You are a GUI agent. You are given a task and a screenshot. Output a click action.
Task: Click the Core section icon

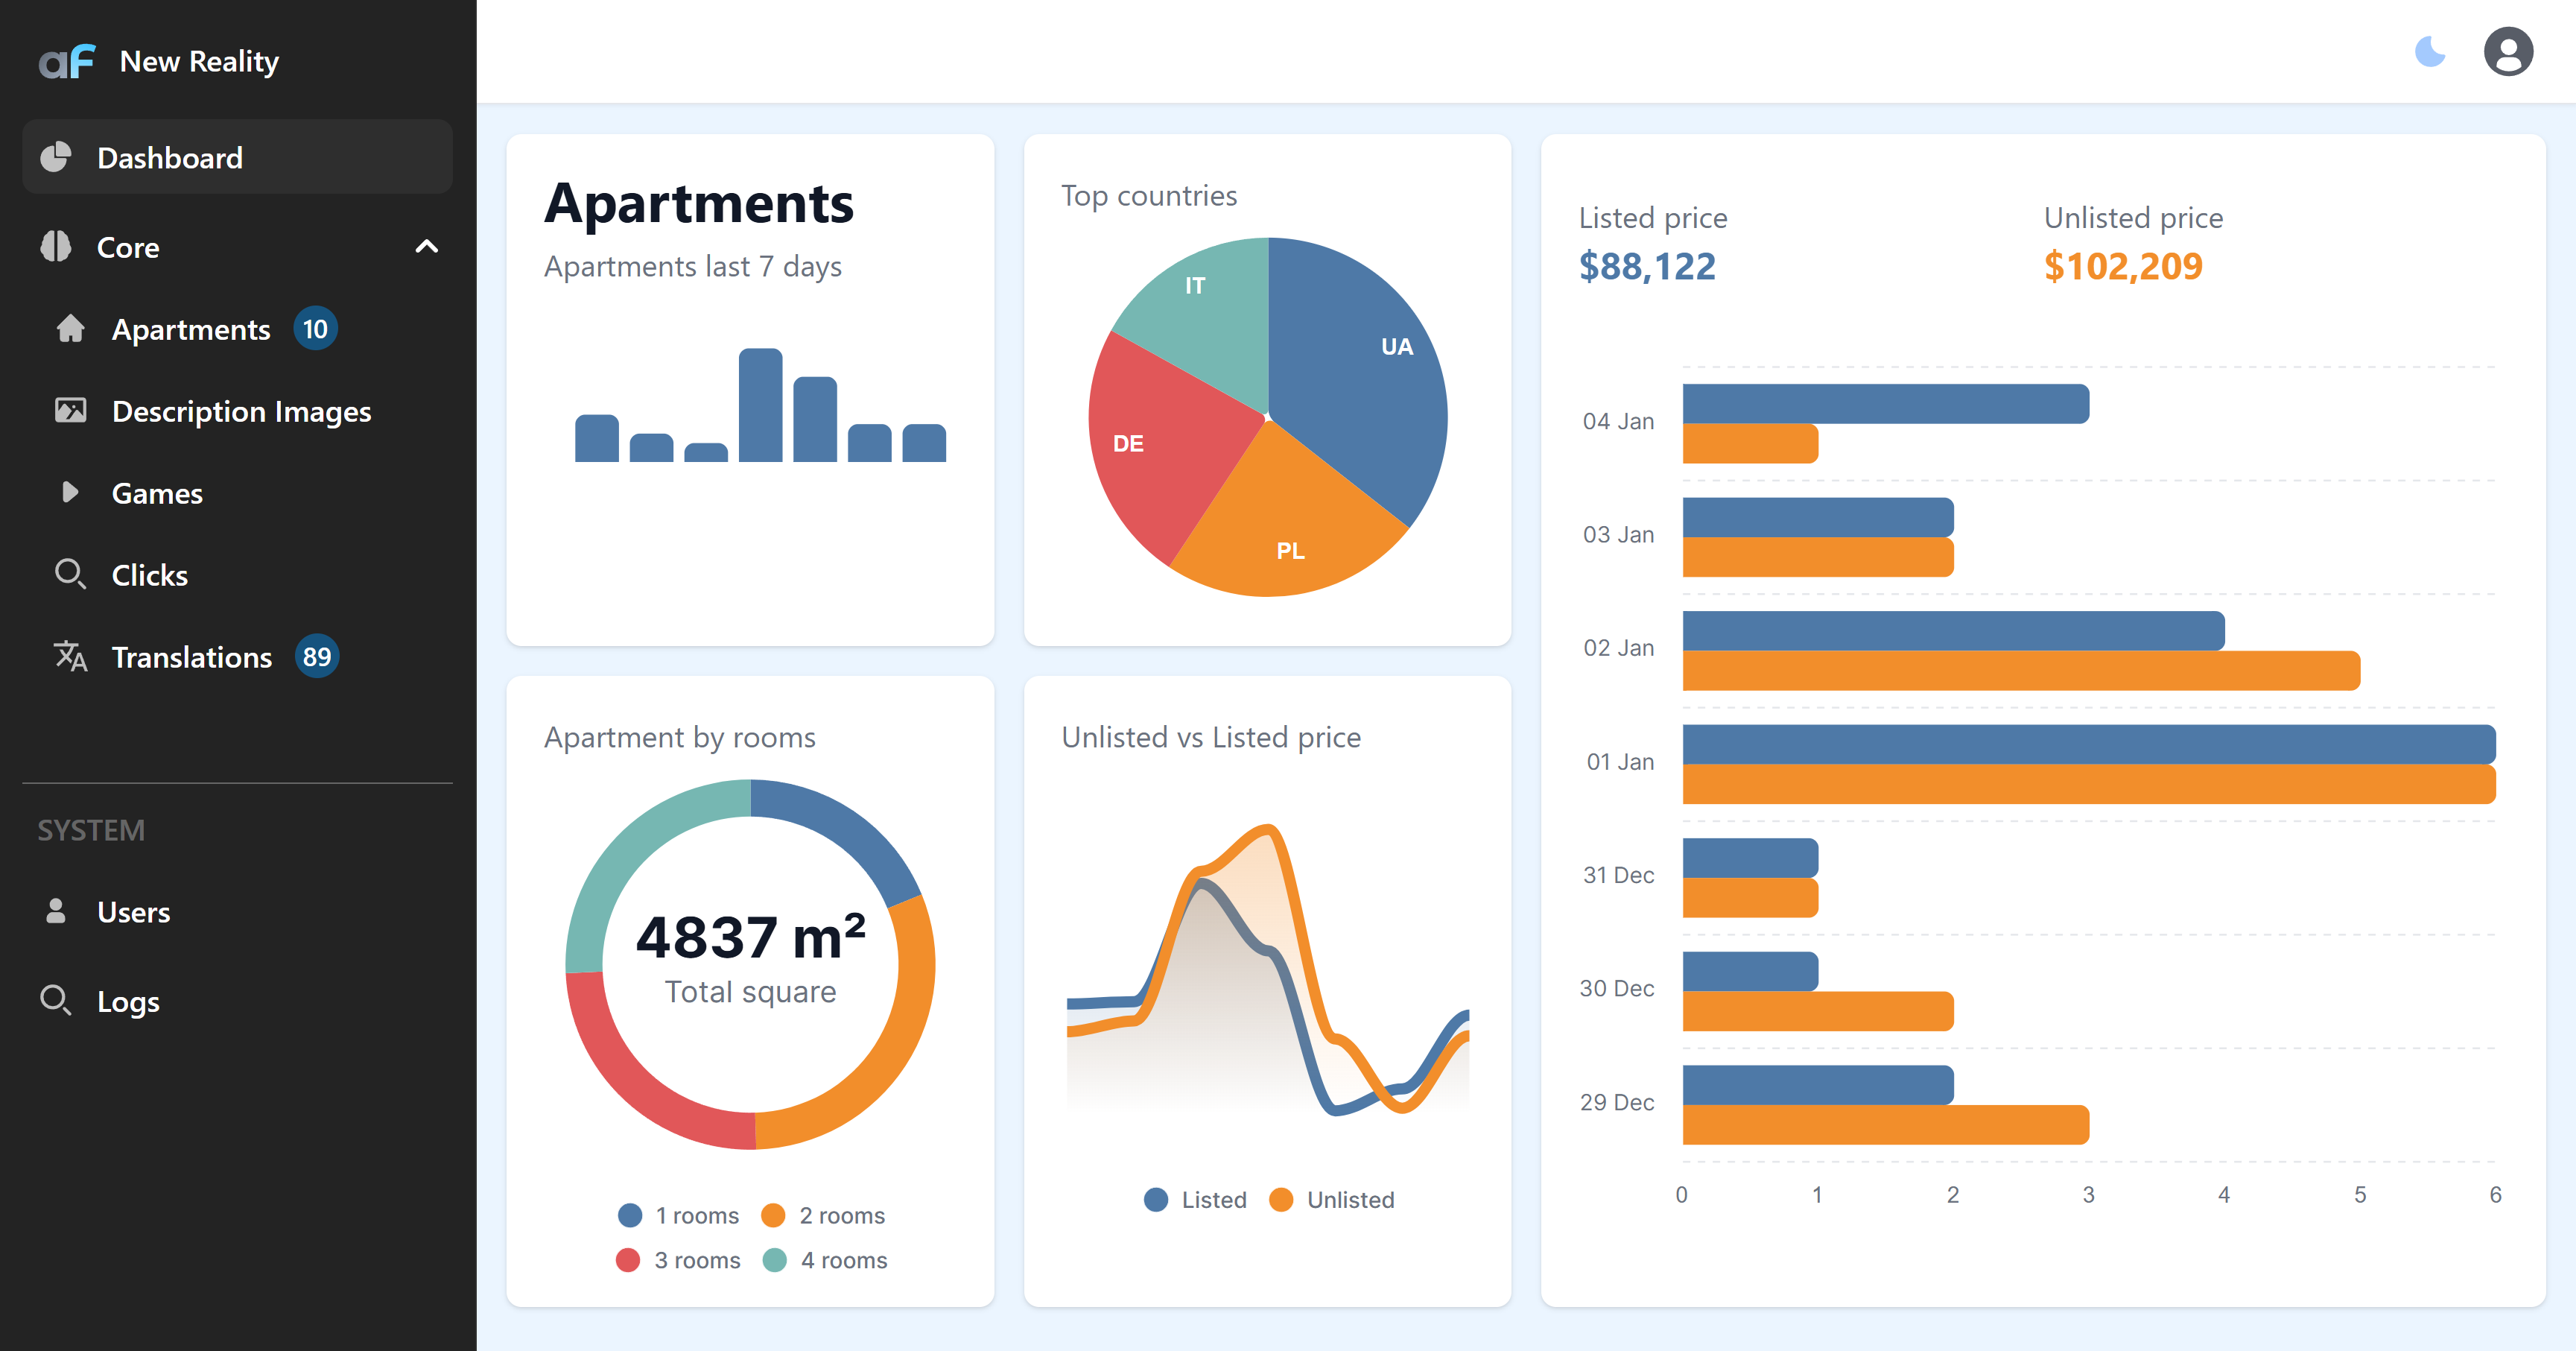pos(56,246)
